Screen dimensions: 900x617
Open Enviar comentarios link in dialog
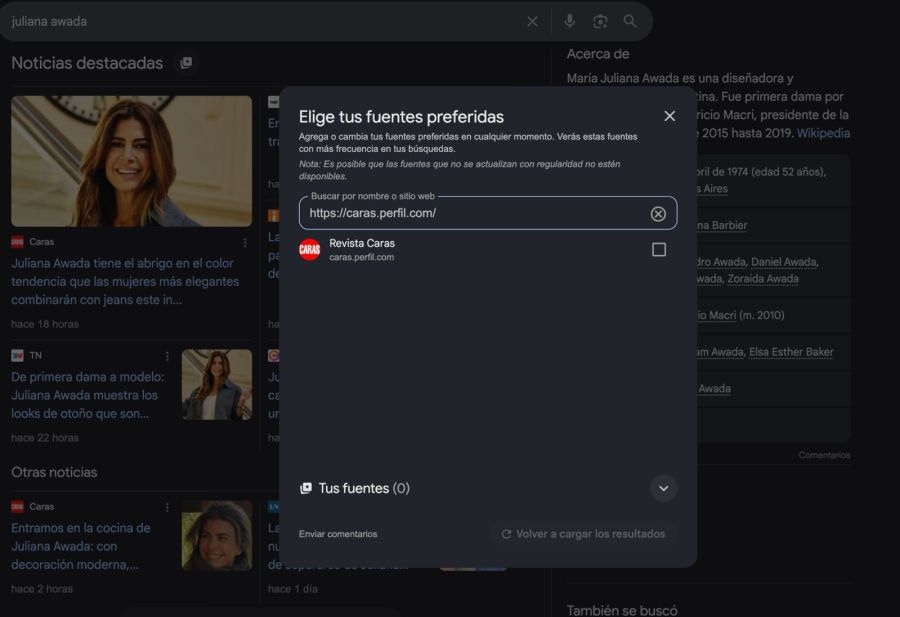tap(338, 534)
